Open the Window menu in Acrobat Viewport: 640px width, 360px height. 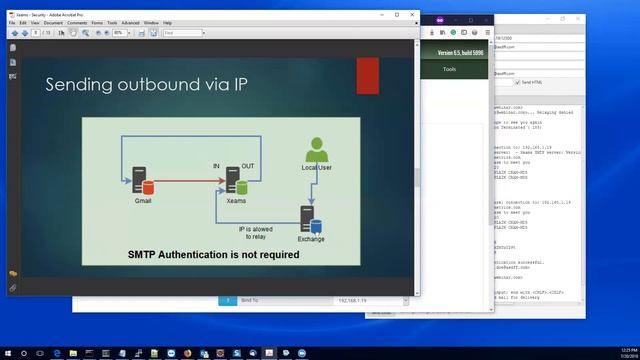click(x=151, y=23)
